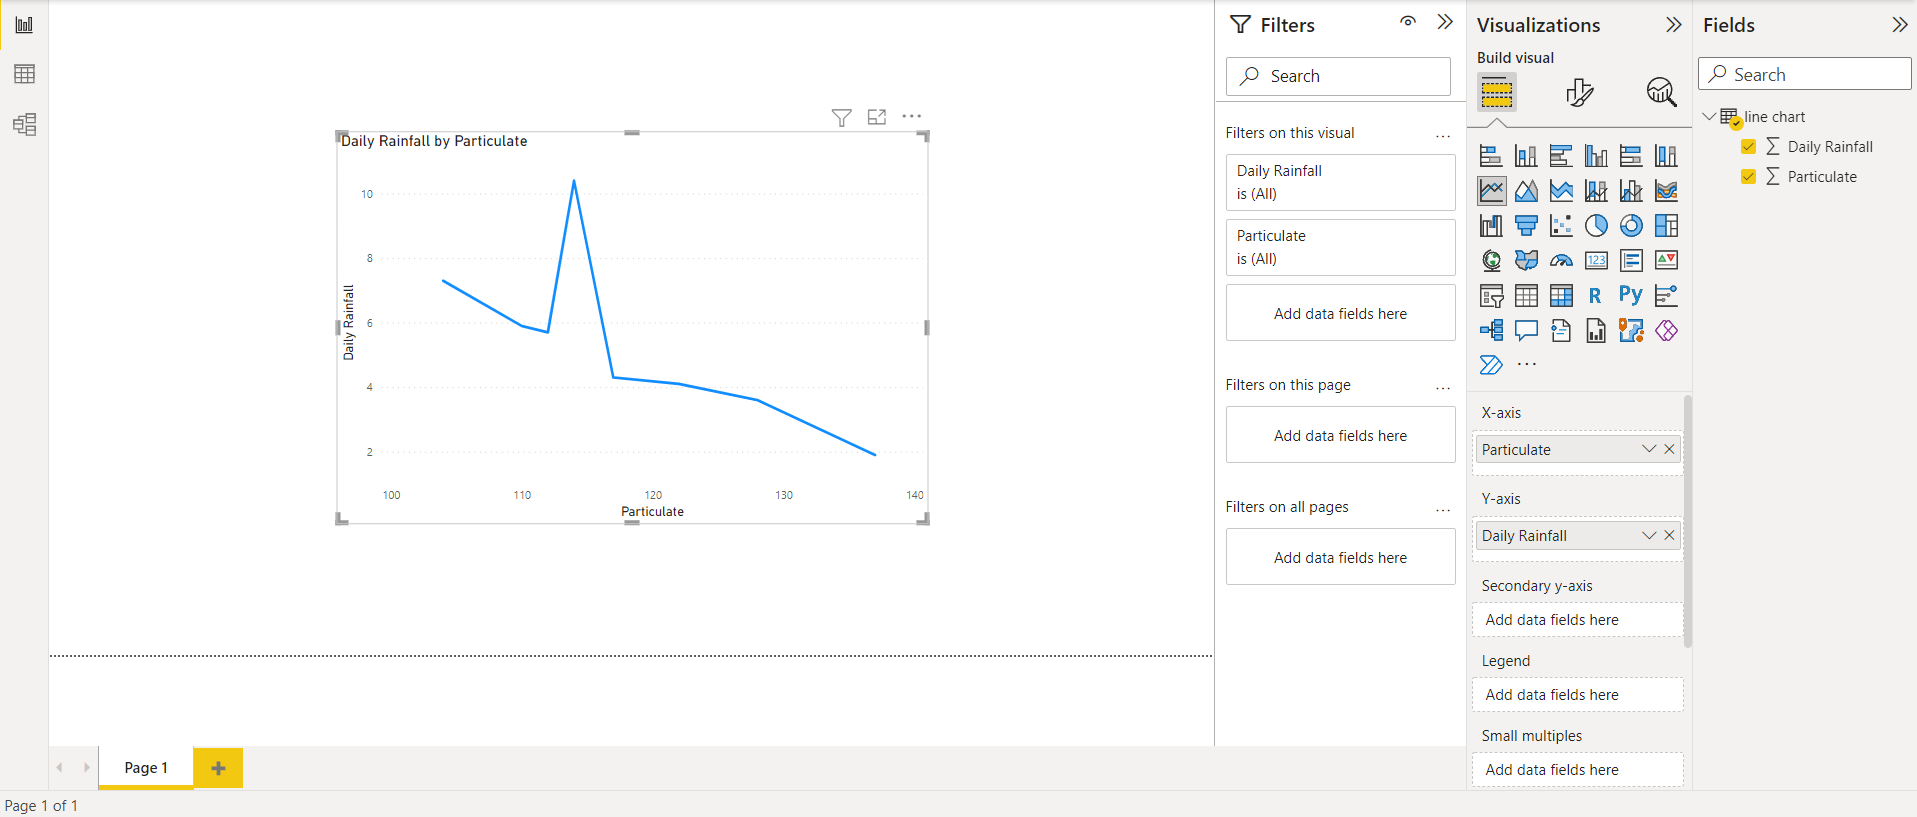The image size is (1917, 817).
Task: Collapse the Visualizations pane
Action: pos(1673,25)
